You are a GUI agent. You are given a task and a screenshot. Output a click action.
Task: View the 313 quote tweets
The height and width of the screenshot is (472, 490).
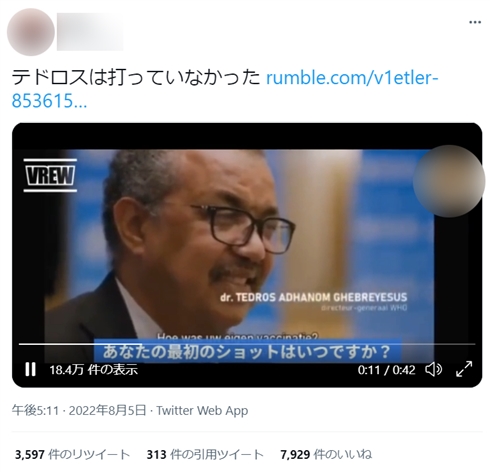click(205, 454)
